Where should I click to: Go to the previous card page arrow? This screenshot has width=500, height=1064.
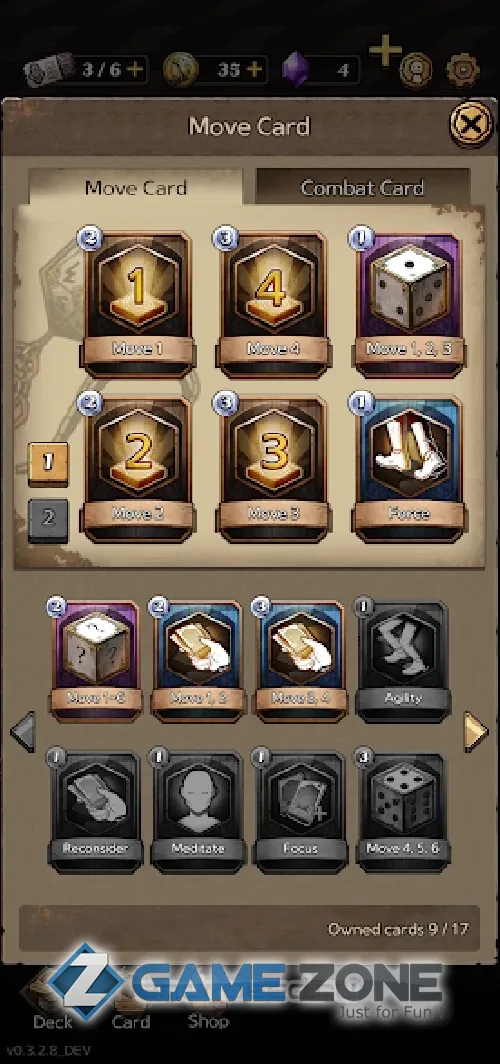tap(23, 732)
